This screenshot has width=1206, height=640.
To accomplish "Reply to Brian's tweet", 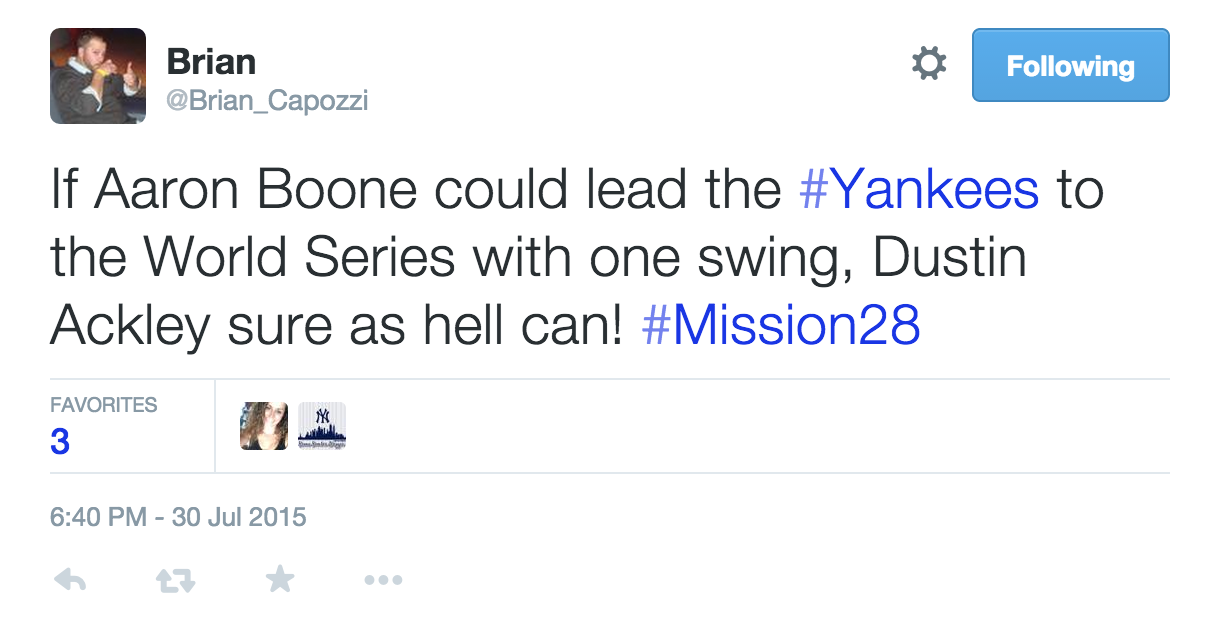I will [x=69, y=580].
